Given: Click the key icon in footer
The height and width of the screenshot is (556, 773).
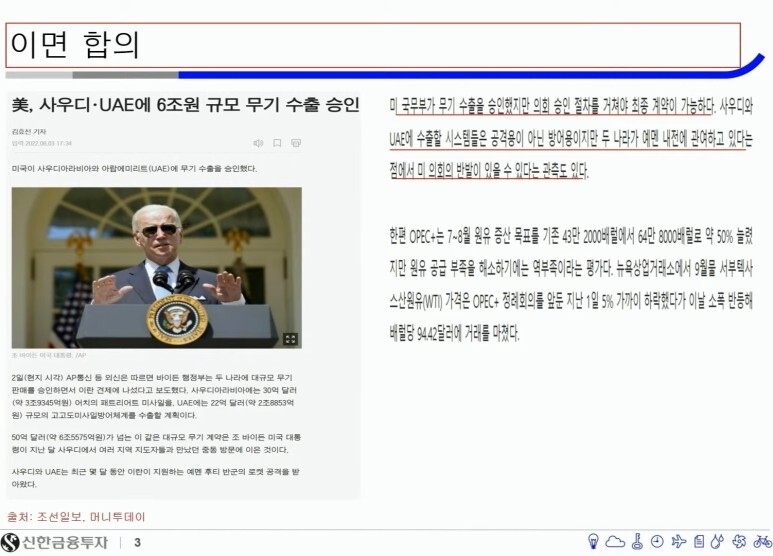Looking at the screenshot, I should (637, 541).
